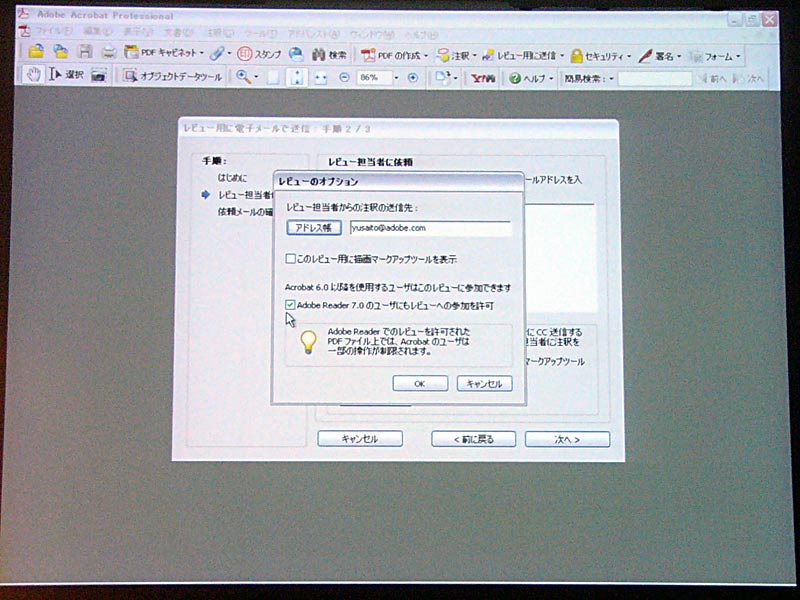
Task: Click the Actual Size page icon
Action: point(274,77)
